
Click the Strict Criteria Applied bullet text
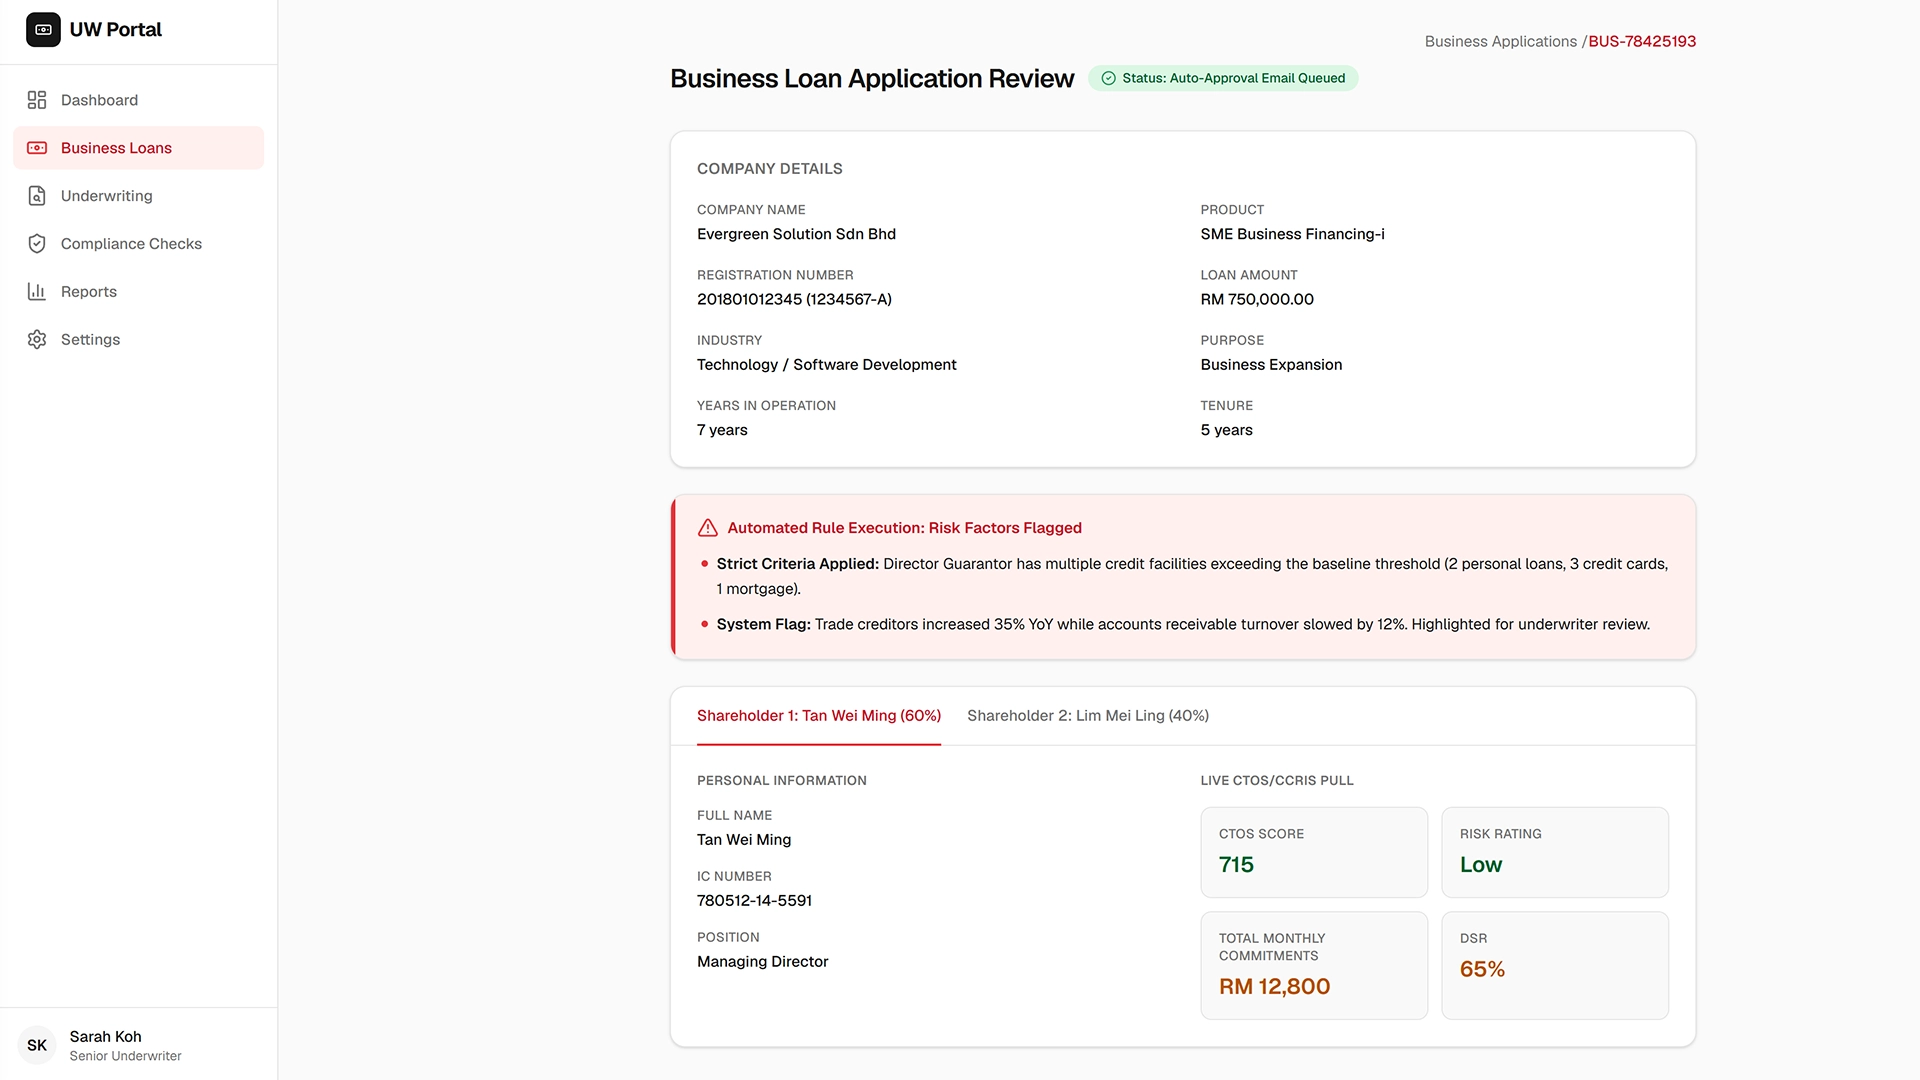(x=1192, y=576)
